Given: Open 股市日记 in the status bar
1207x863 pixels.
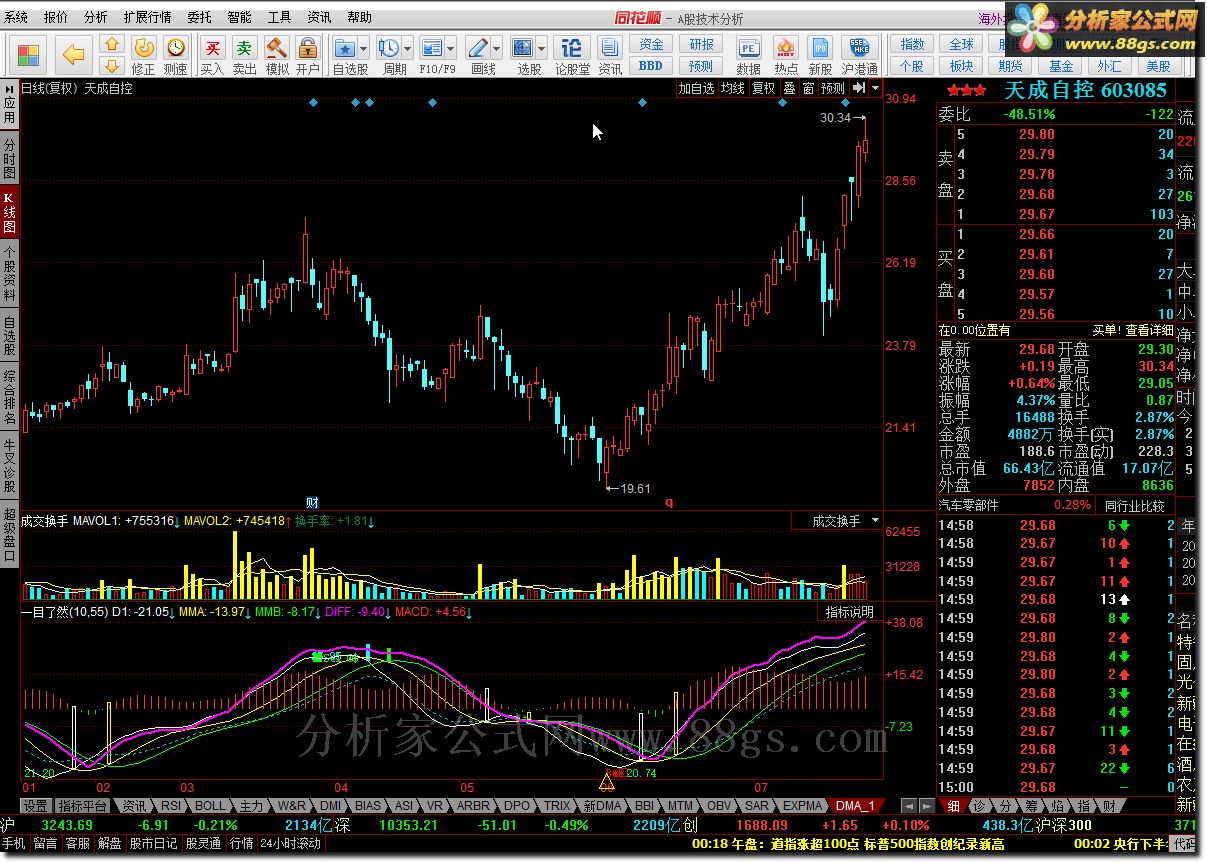Looking at the screenshot, I should click(153, 844).
